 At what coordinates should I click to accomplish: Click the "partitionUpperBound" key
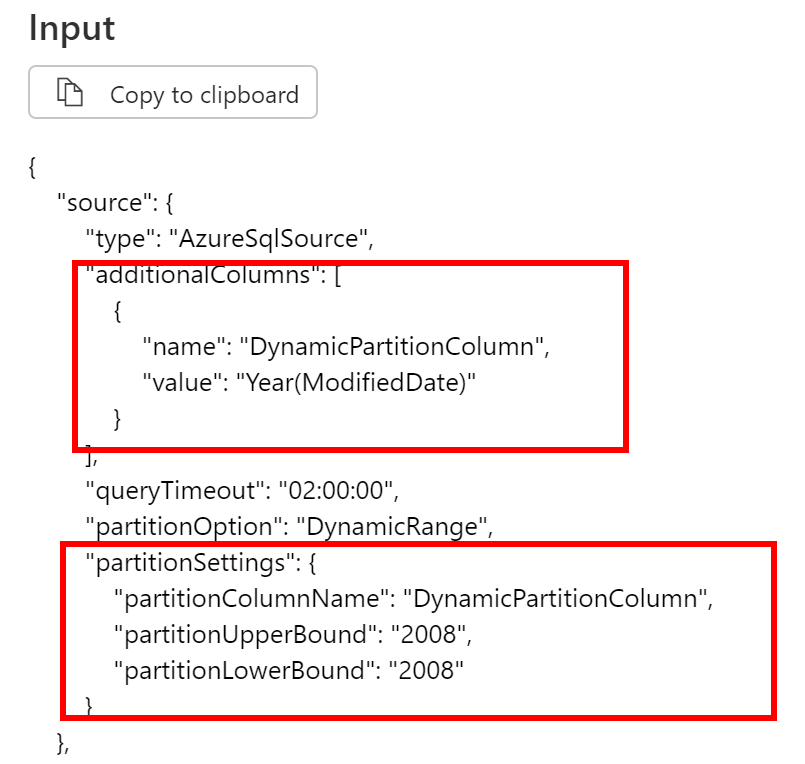(x=246, y=635)
